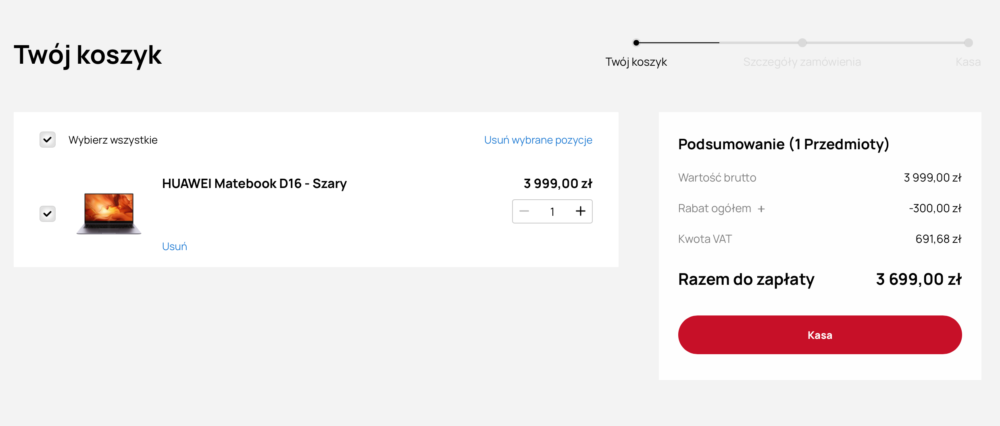
Task: Select the quantity field showing 1
Action: [552, 212]
